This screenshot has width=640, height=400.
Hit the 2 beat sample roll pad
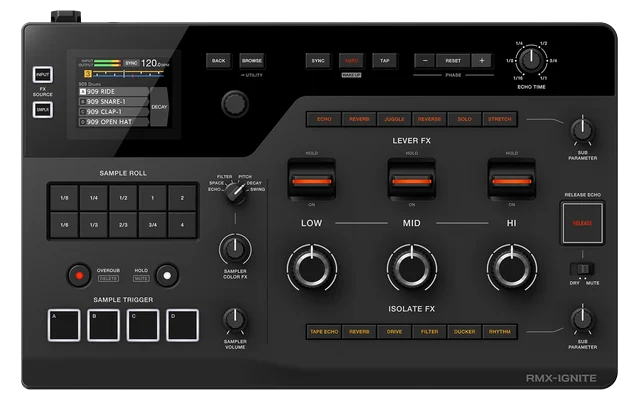[x=182, y=198]
